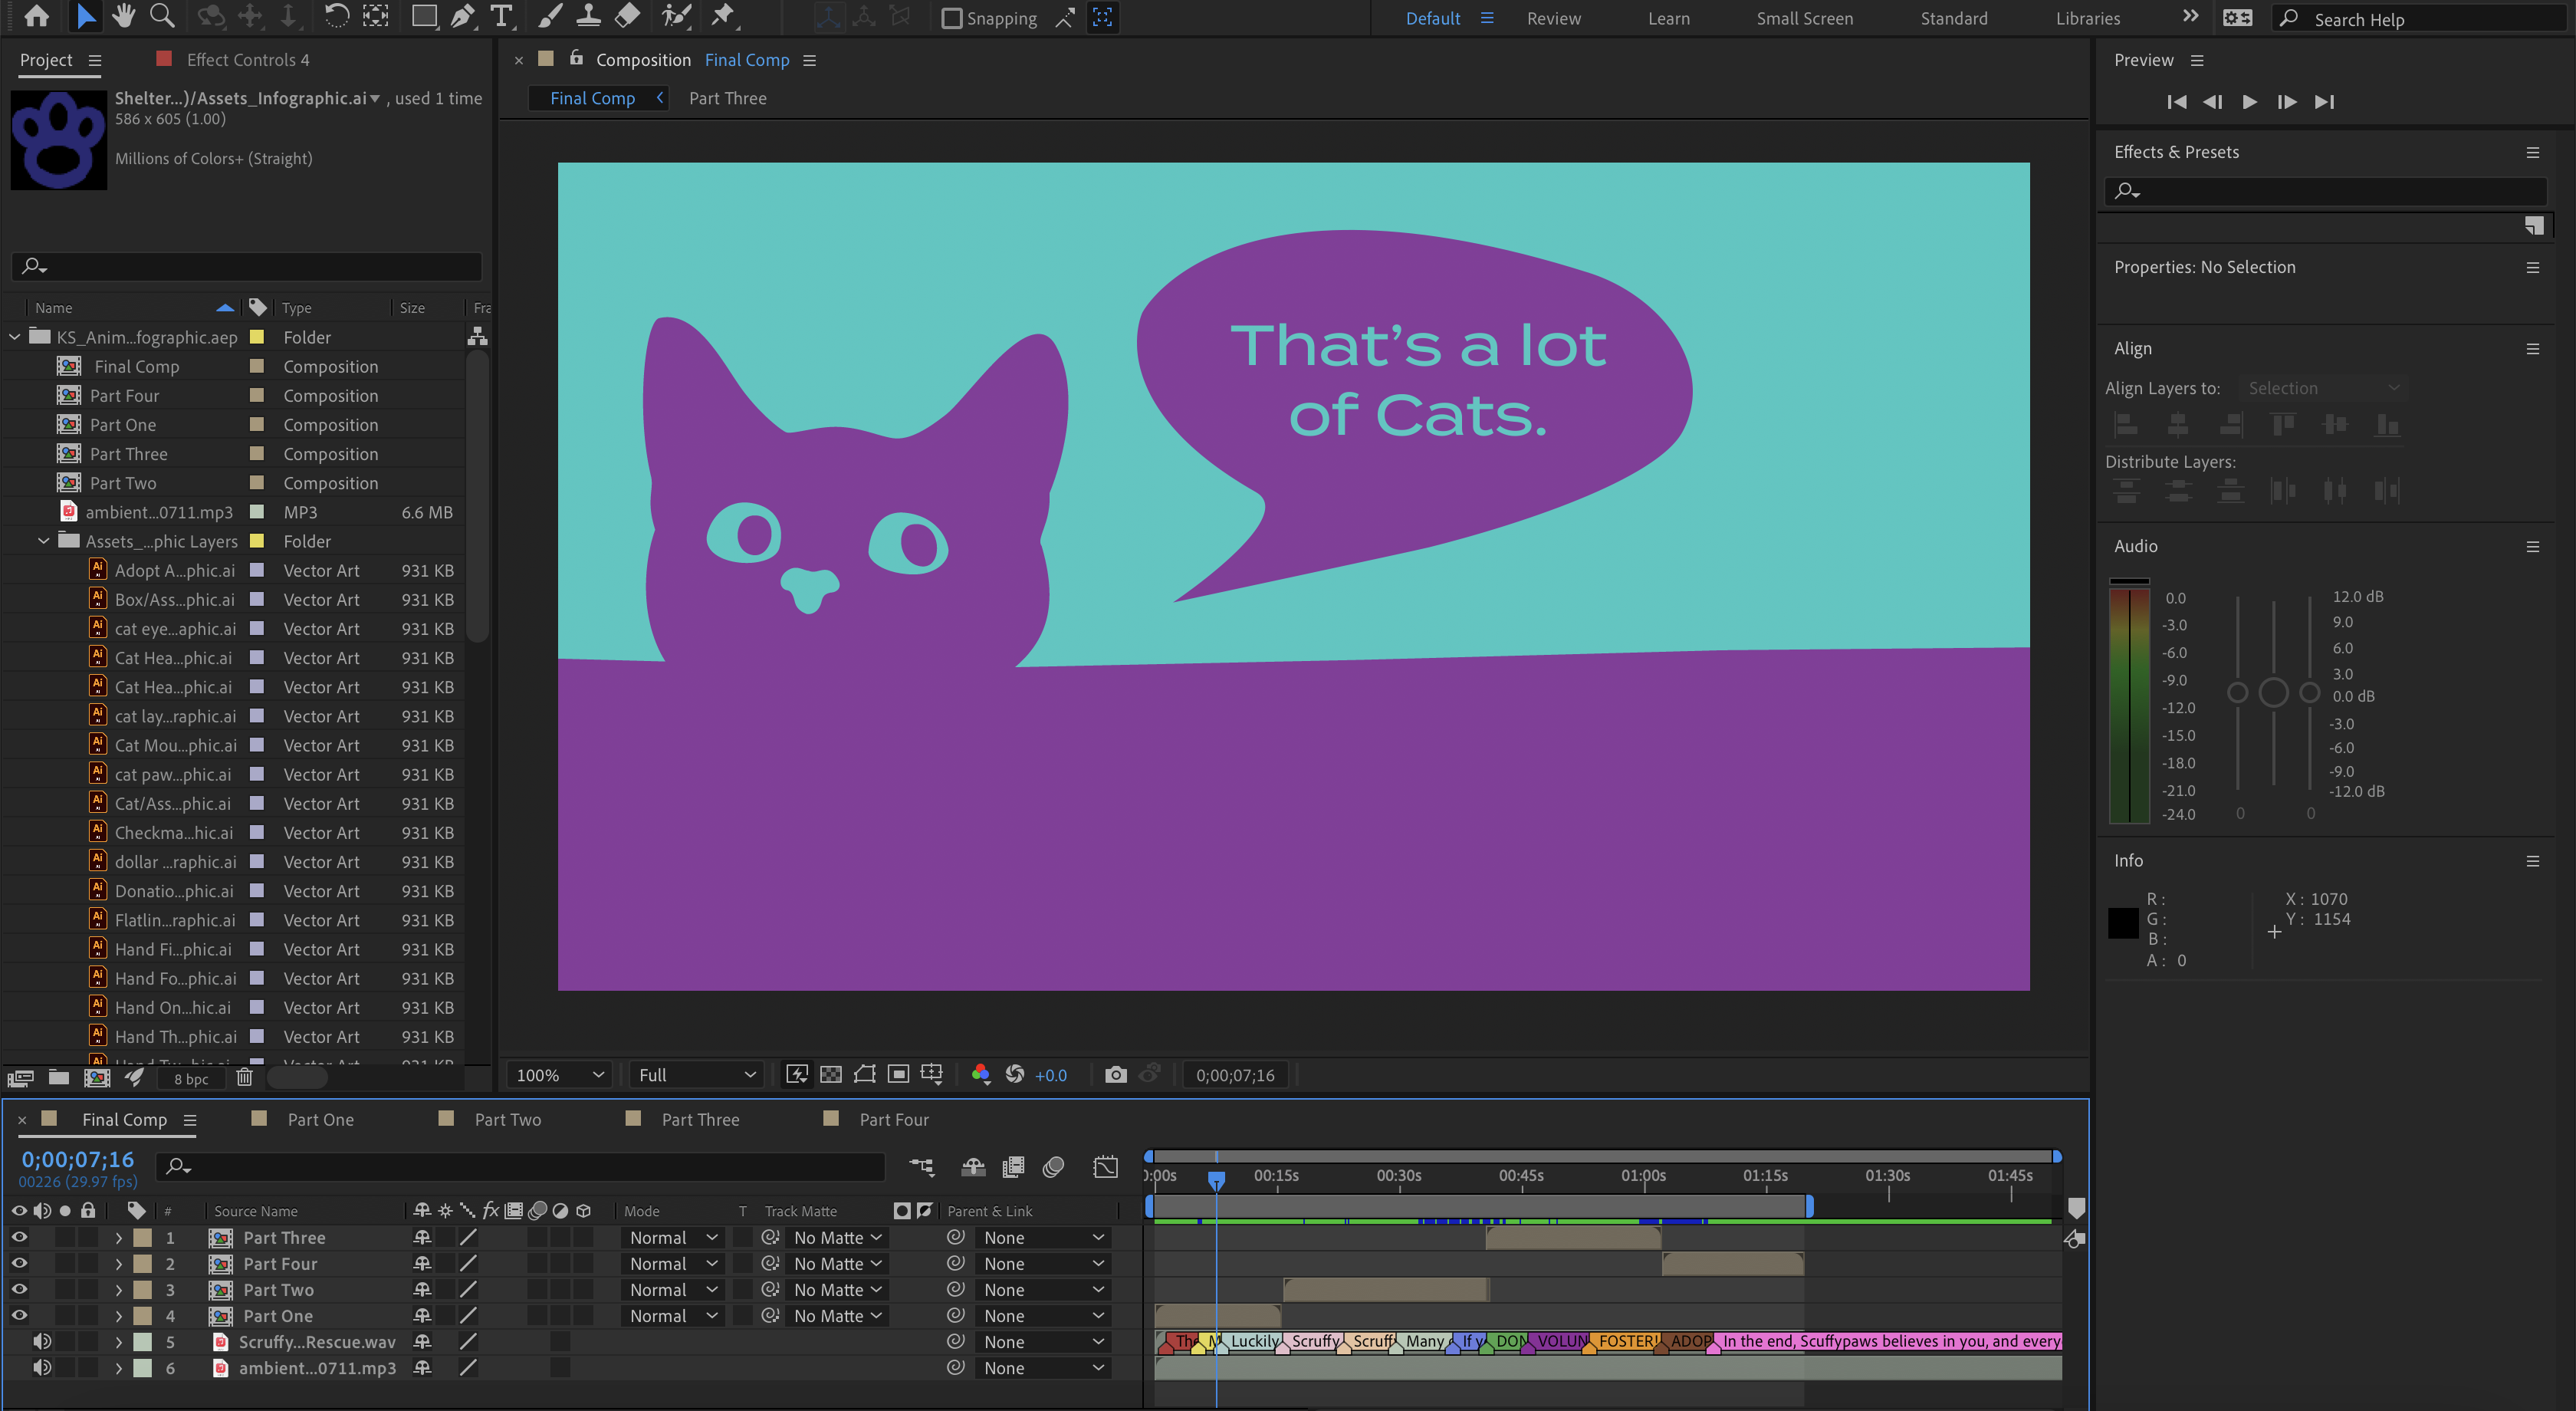Play the preview
Viewport: 2576px width, 1411px height.
point(2249,101)
